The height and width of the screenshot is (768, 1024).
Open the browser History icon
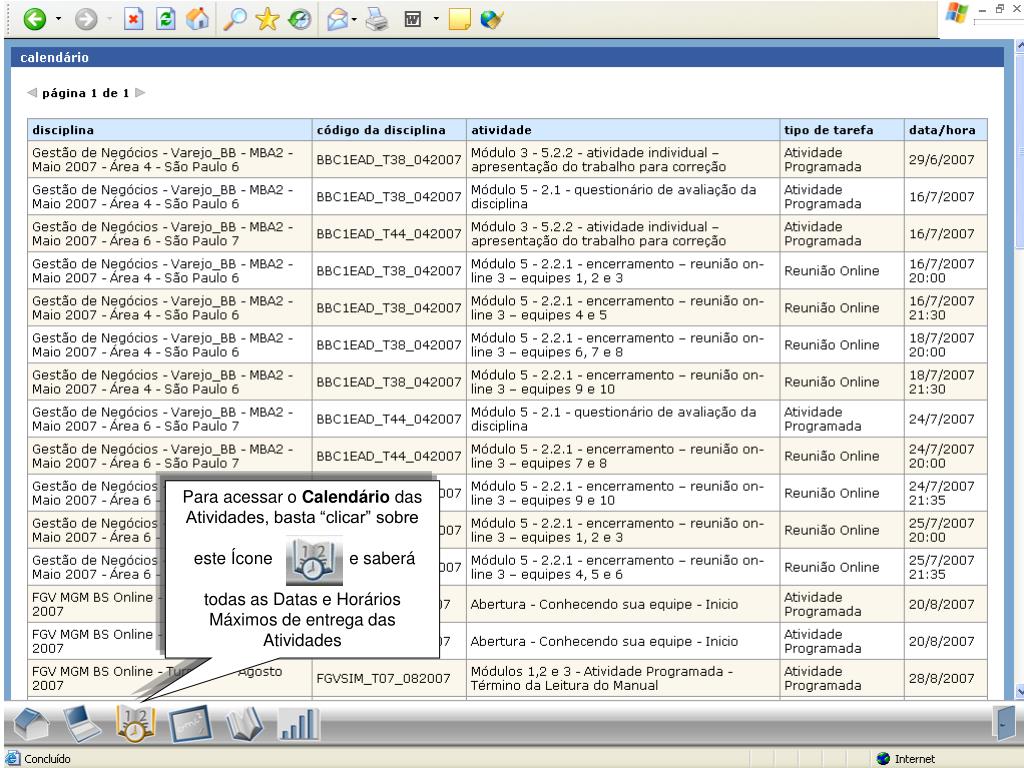pos(299,19)
